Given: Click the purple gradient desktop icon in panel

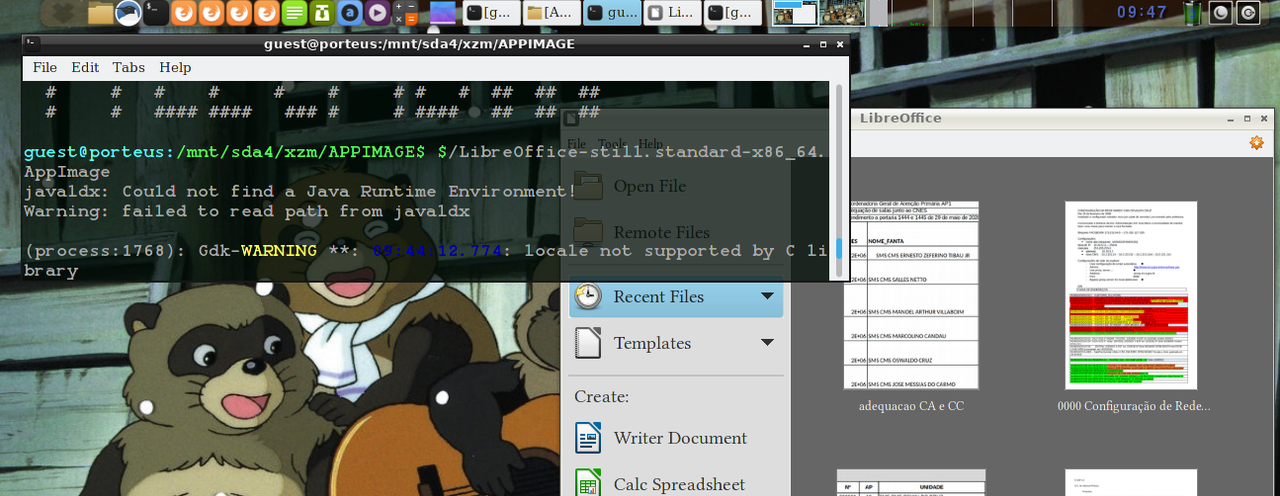Looking at the screenshot, I should [443, 13].
